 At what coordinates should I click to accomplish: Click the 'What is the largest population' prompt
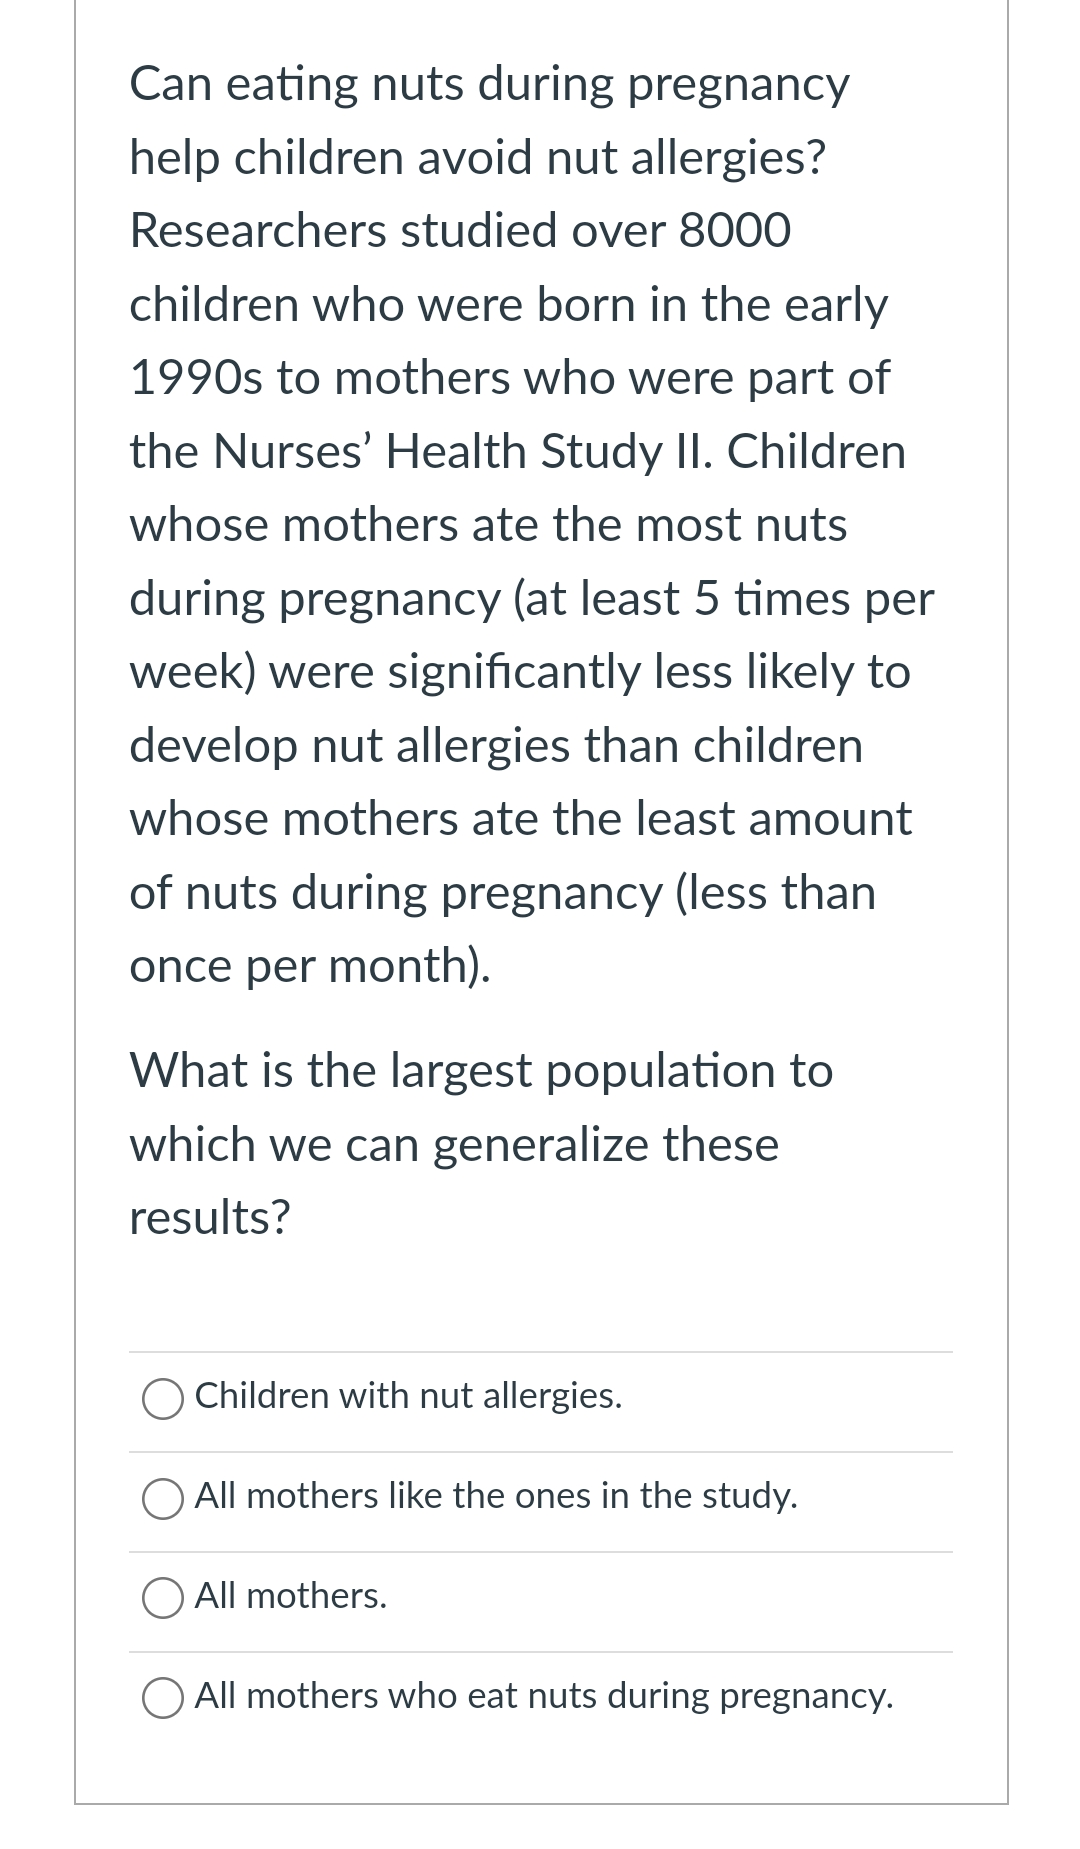click(x=480, y=1144)
